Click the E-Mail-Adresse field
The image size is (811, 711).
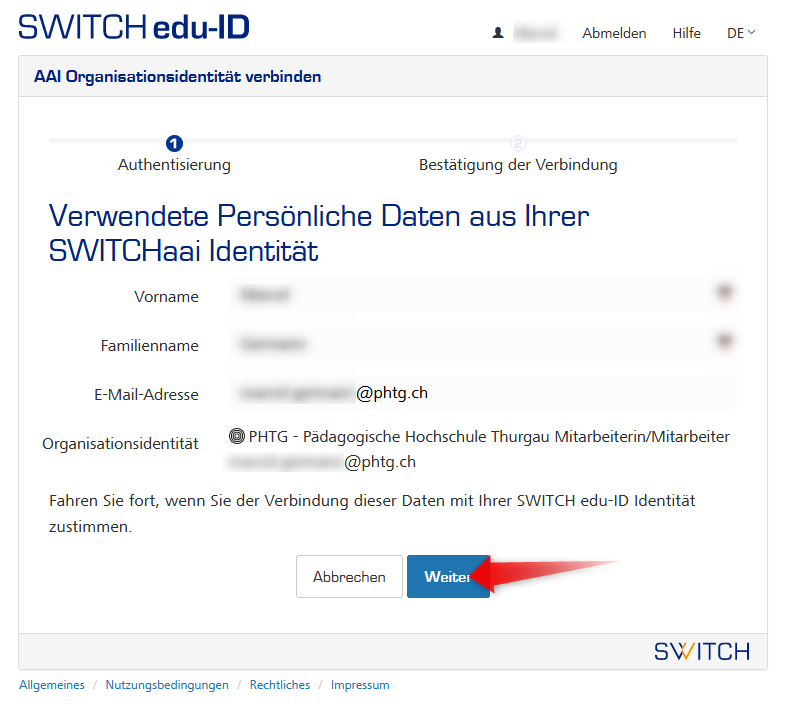pos(482,393)
